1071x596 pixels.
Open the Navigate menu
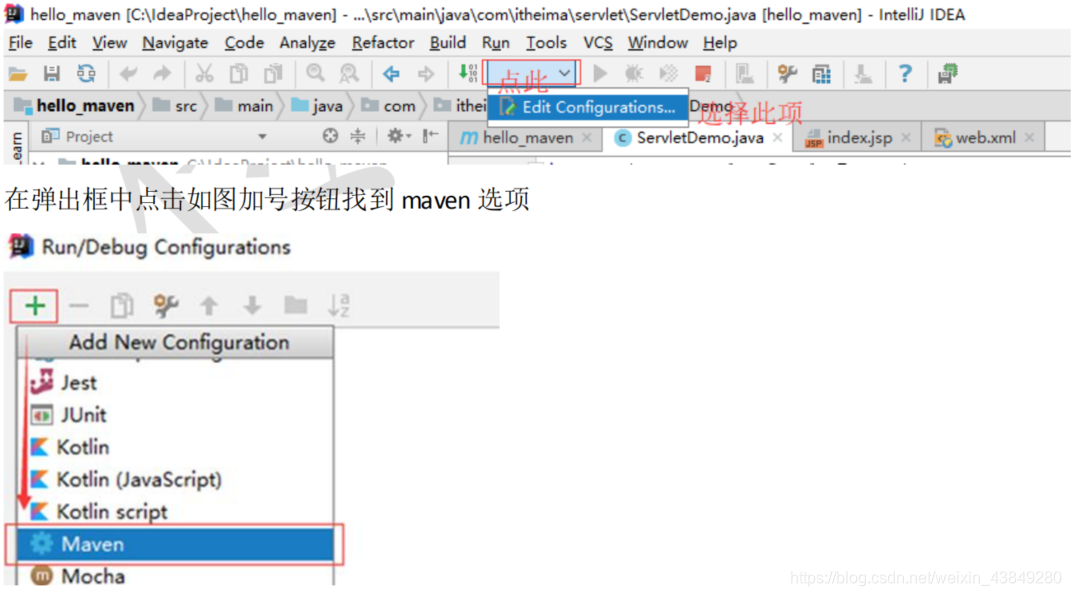pyautogui.click(x=175, y=43)
